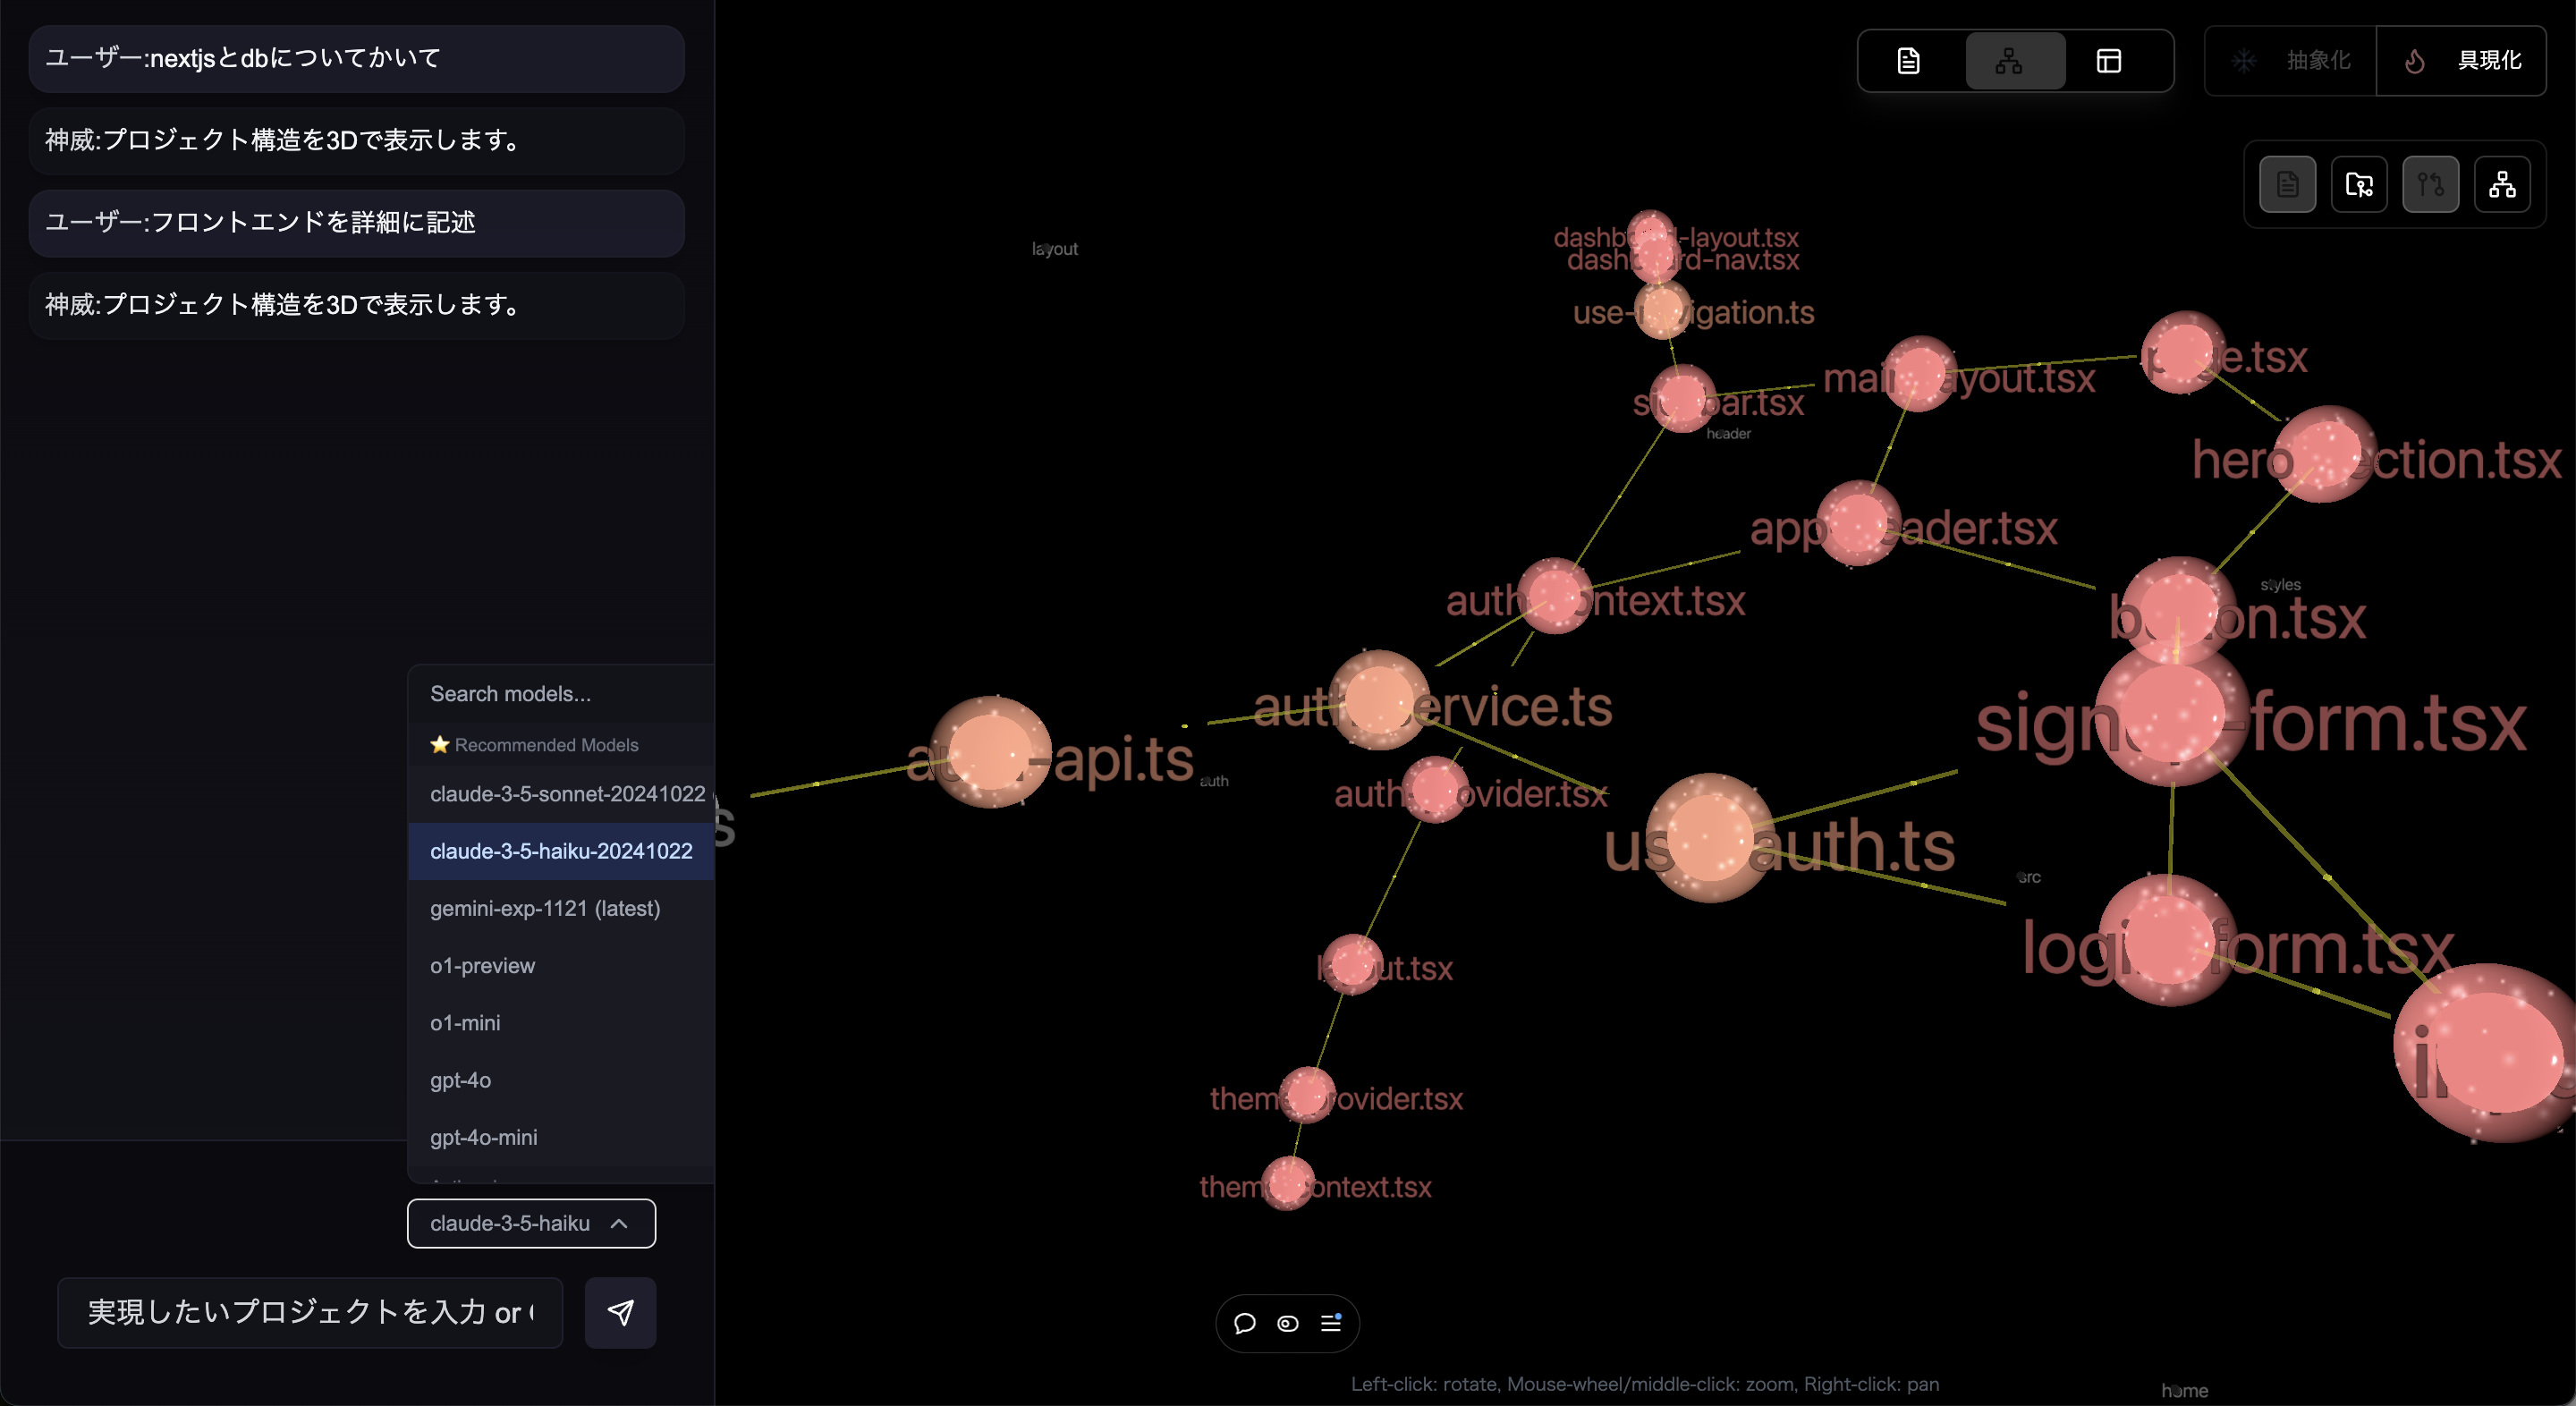Open the chat bubble icon
Screen dimensions: 2576x1406
click(1244, 1323)
